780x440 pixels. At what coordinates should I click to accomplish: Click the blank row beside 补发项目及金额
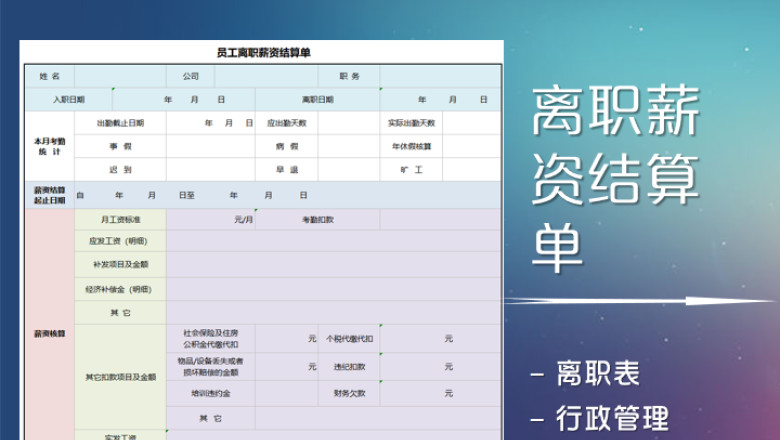coord(334,264)
